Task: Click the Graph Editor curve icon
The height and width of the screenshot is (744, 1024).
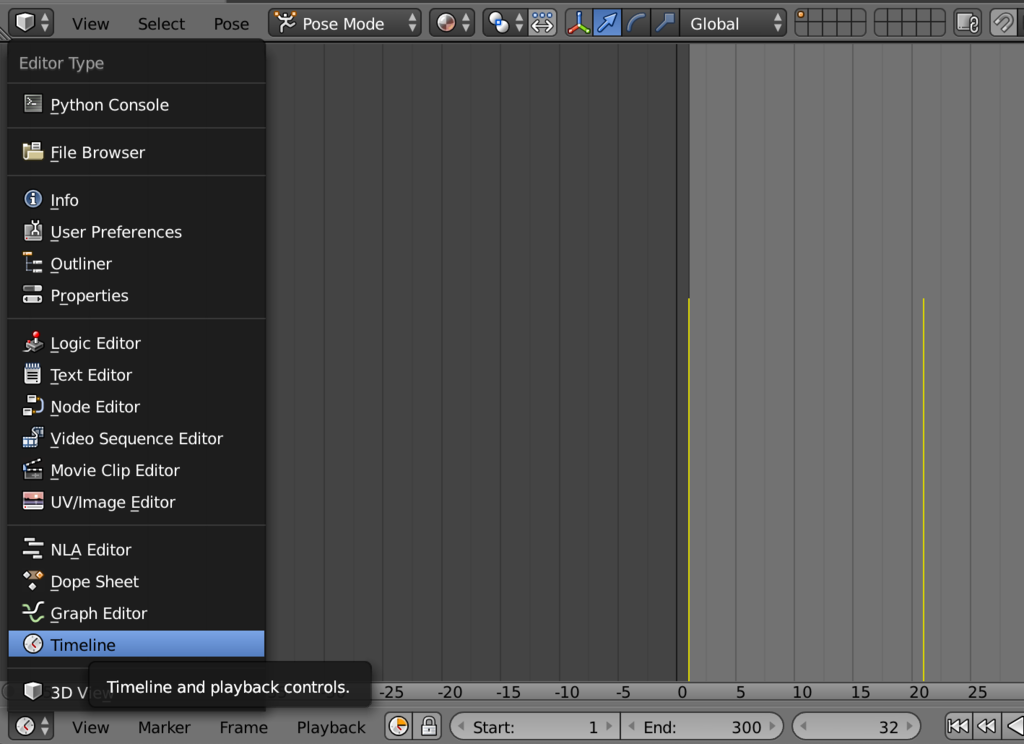Action: 33,612
